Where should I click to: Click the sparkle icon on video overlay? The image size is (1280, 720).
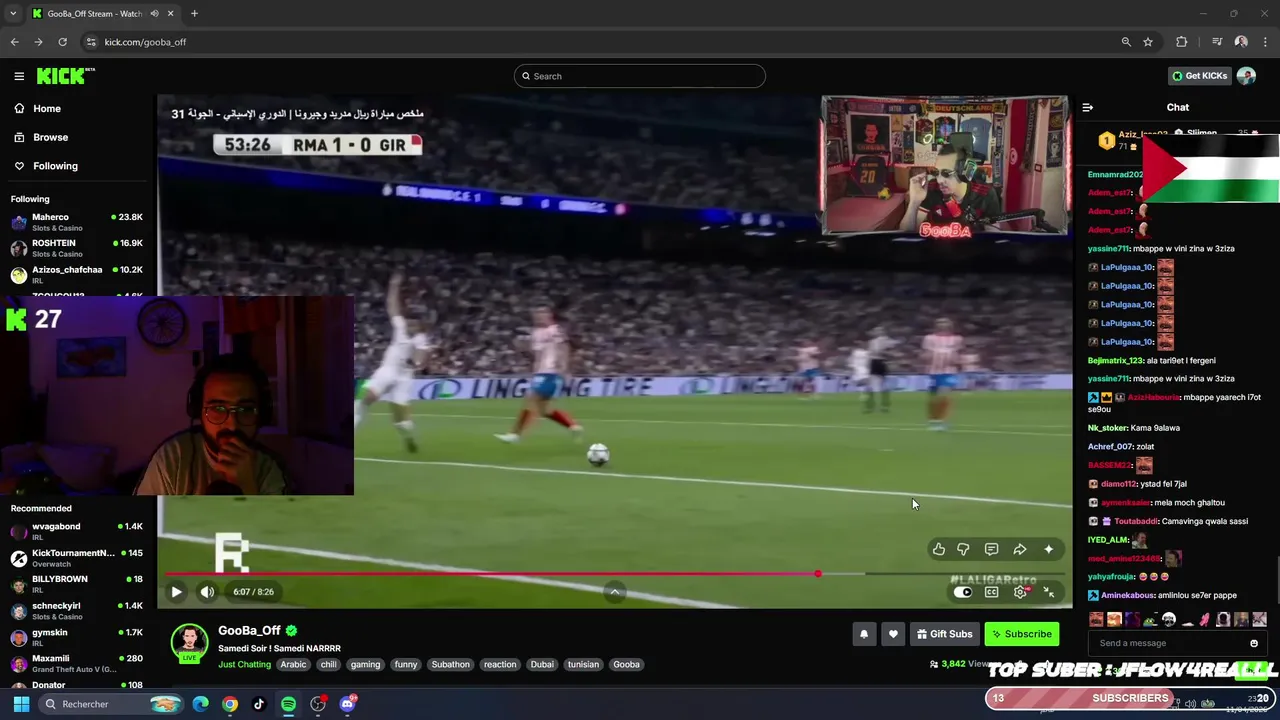[1048, 549]
